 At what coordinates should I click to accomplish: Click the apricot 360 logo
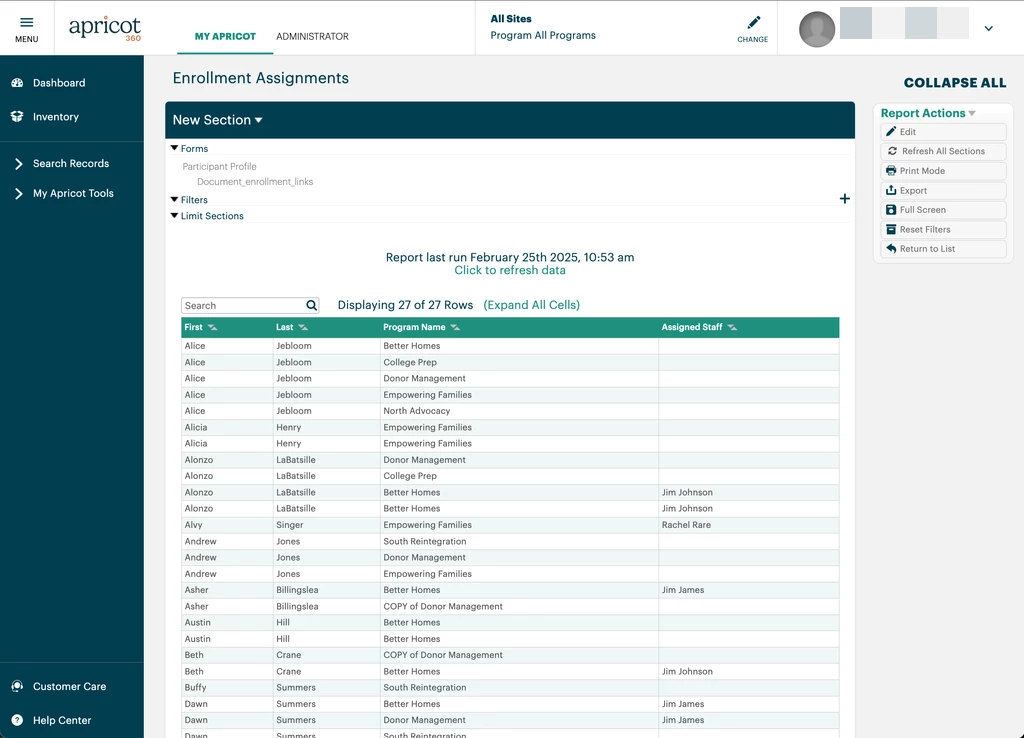[x=105, y=28]
